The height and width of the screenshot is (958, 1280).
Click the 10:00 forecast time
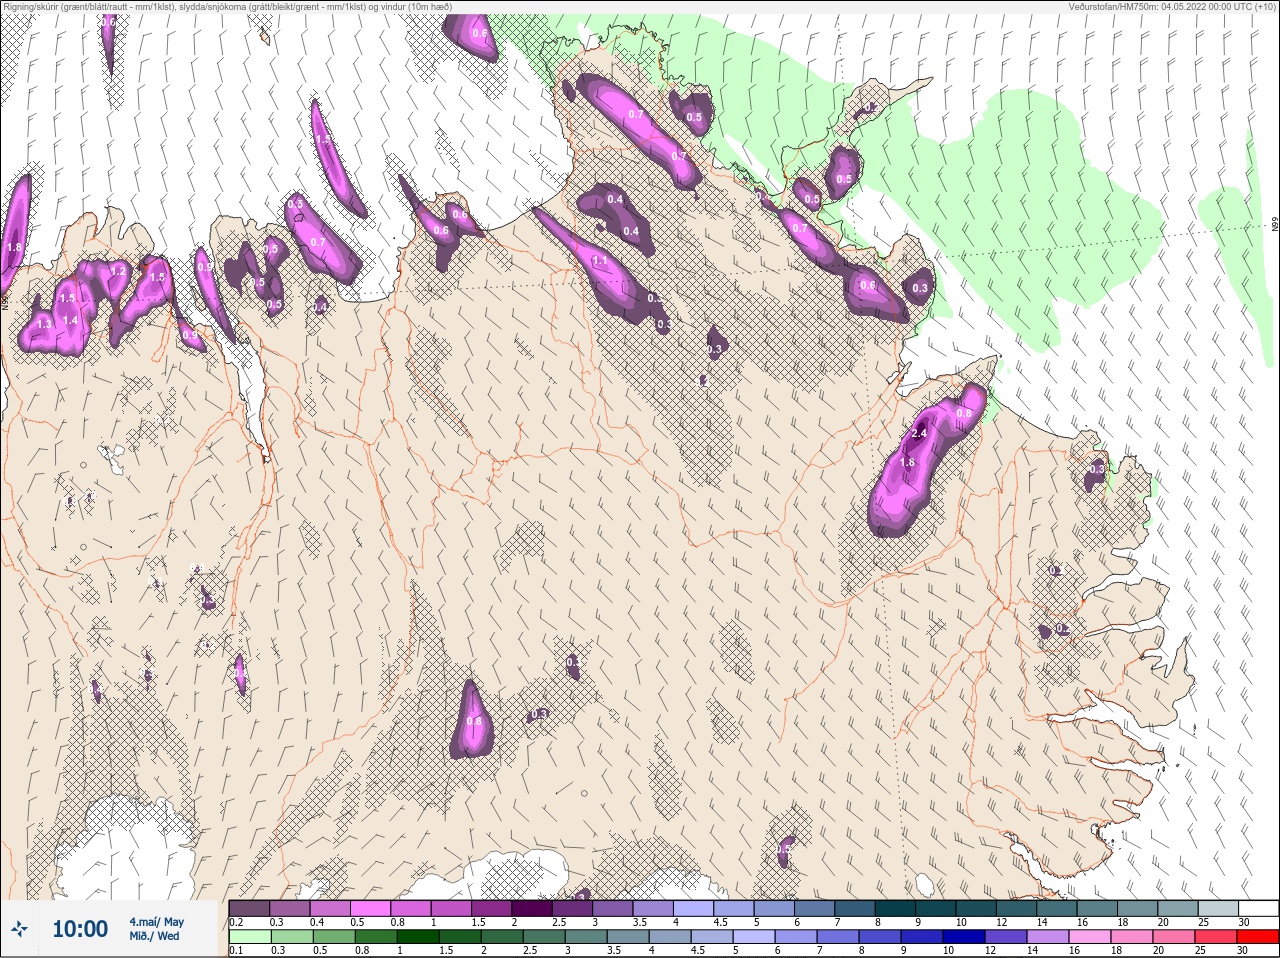tap(80, 929)
